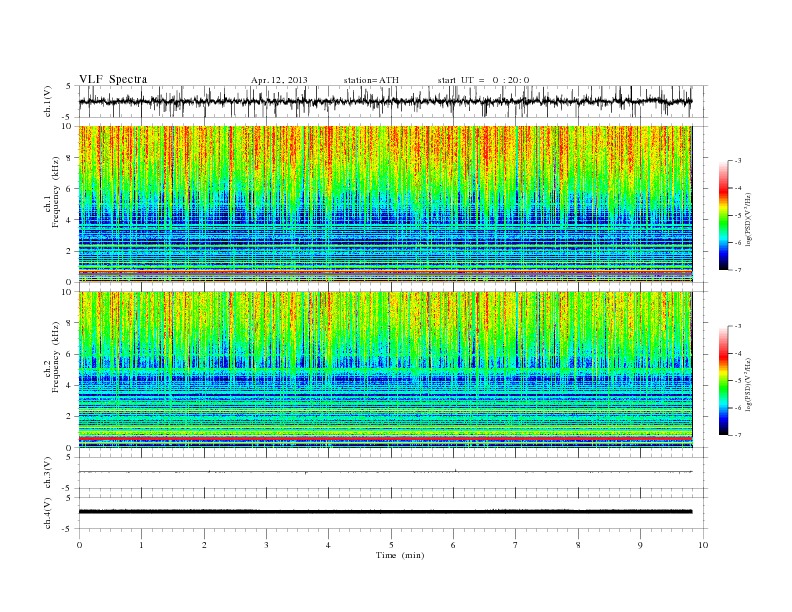
Task: Click the ch.1 "Frequency (kHz)" axis label
Action: 56,192
